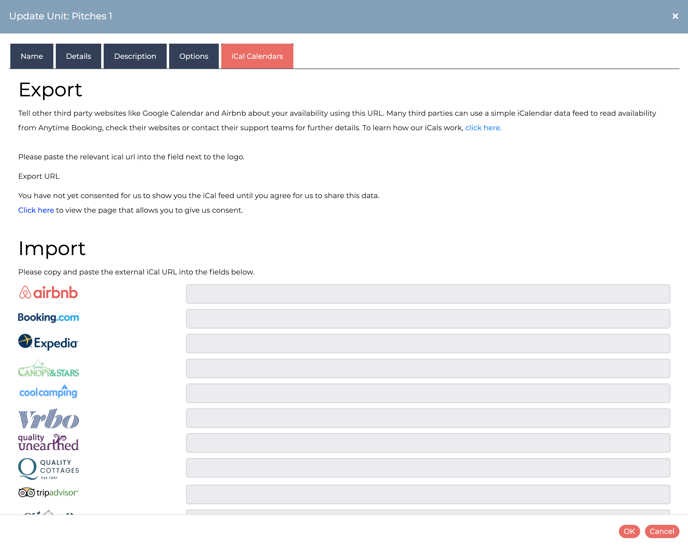Click the Airbnb logo
The image size is (688, 546).
[x=48, y=293]
